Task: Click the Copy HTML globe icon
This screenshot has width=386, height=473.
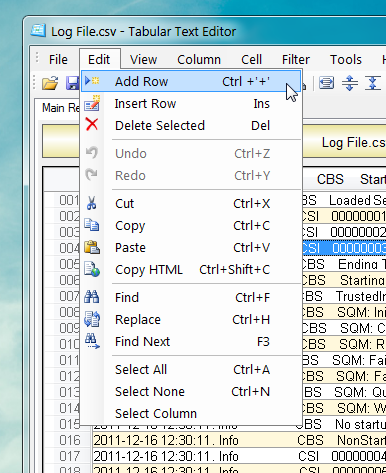Action: (92, 269)
